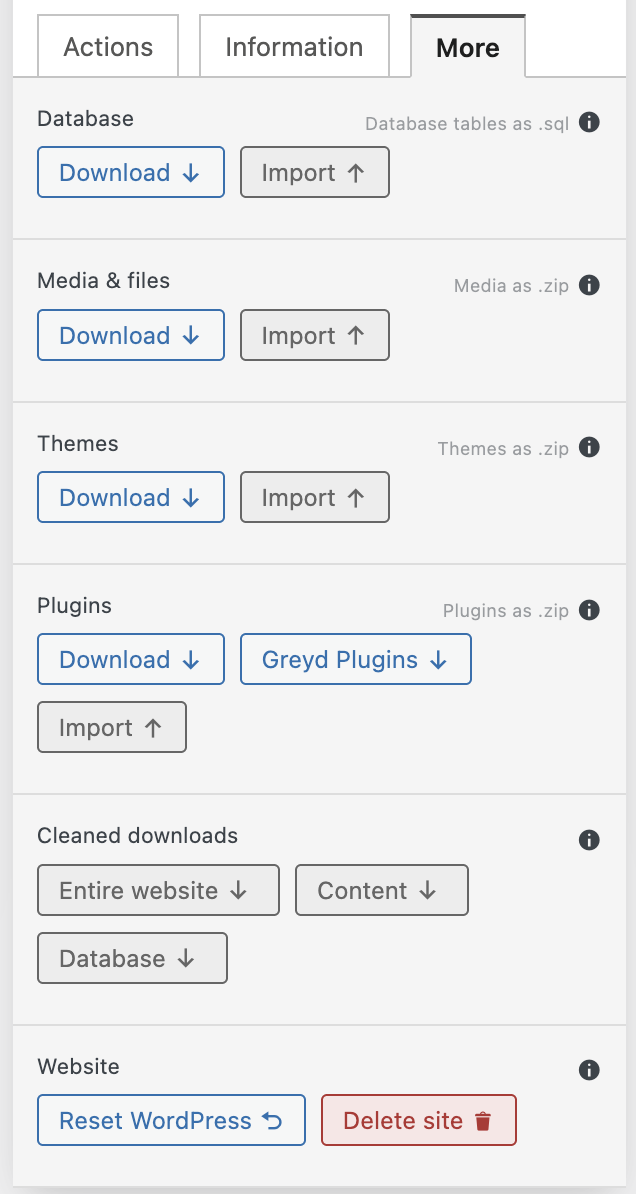Import a database file
This screenshot has height=1194, width=636.
(314, 173)
